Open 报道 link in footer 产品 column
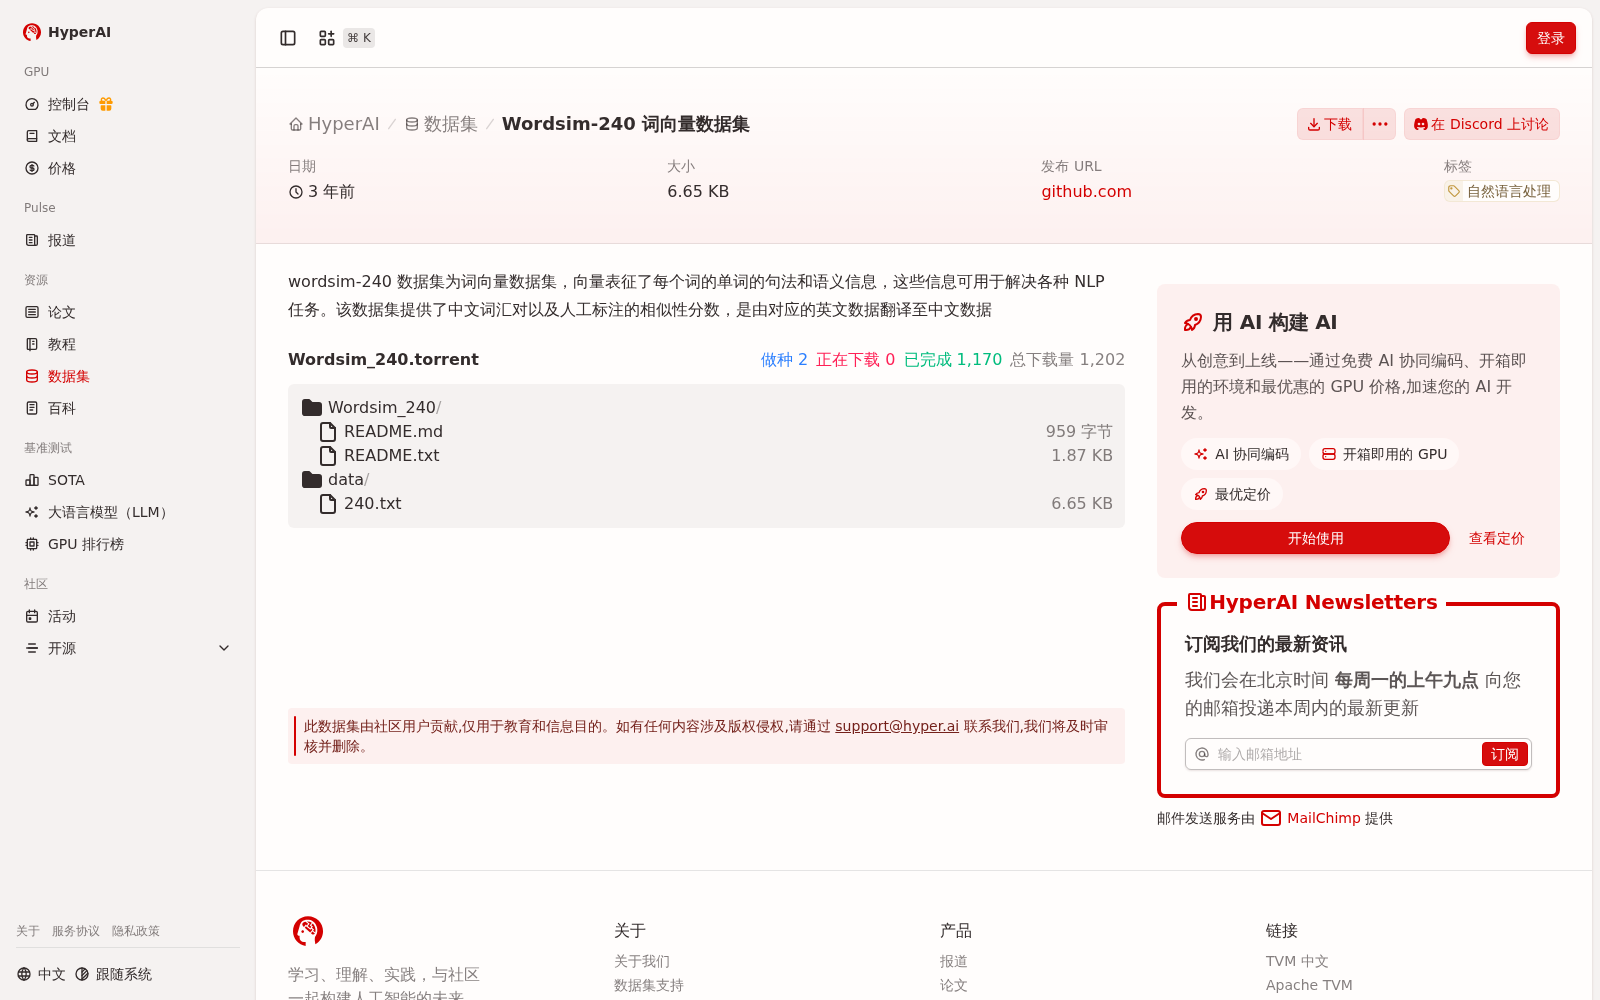 click(954, 961)
